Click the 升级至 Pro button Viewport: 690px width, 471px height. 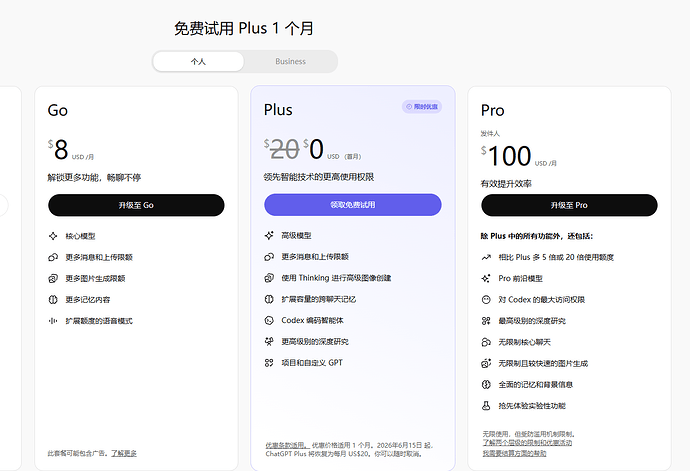569,205
